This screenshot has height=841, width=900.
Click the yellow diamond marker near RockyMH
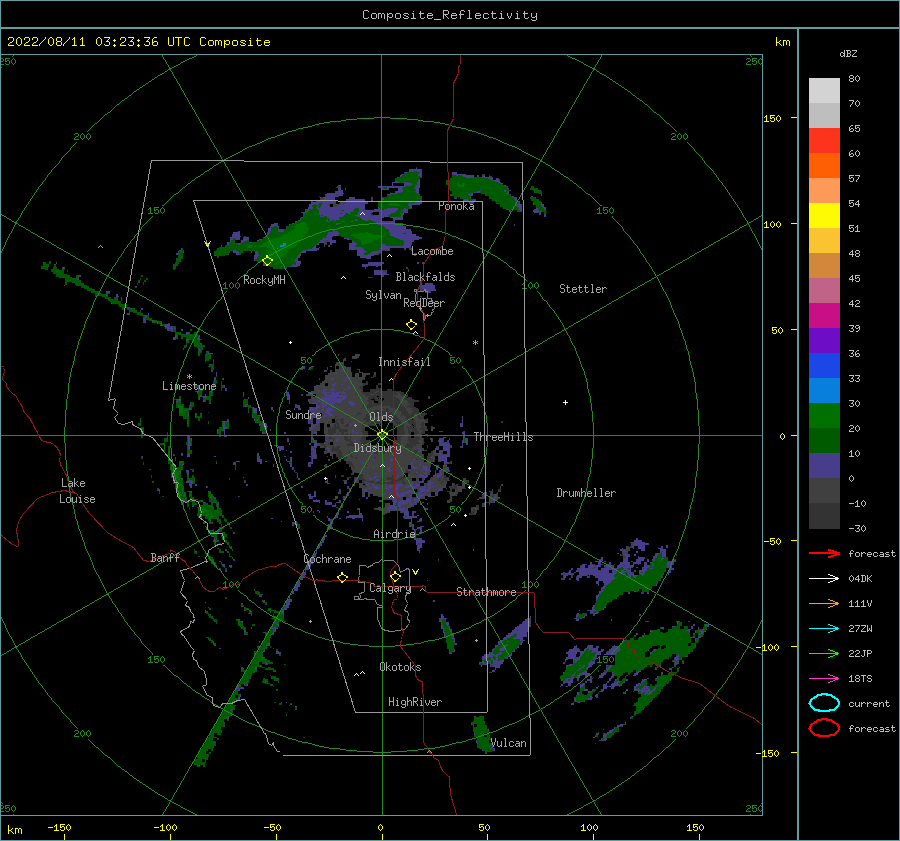pos(267,261)
